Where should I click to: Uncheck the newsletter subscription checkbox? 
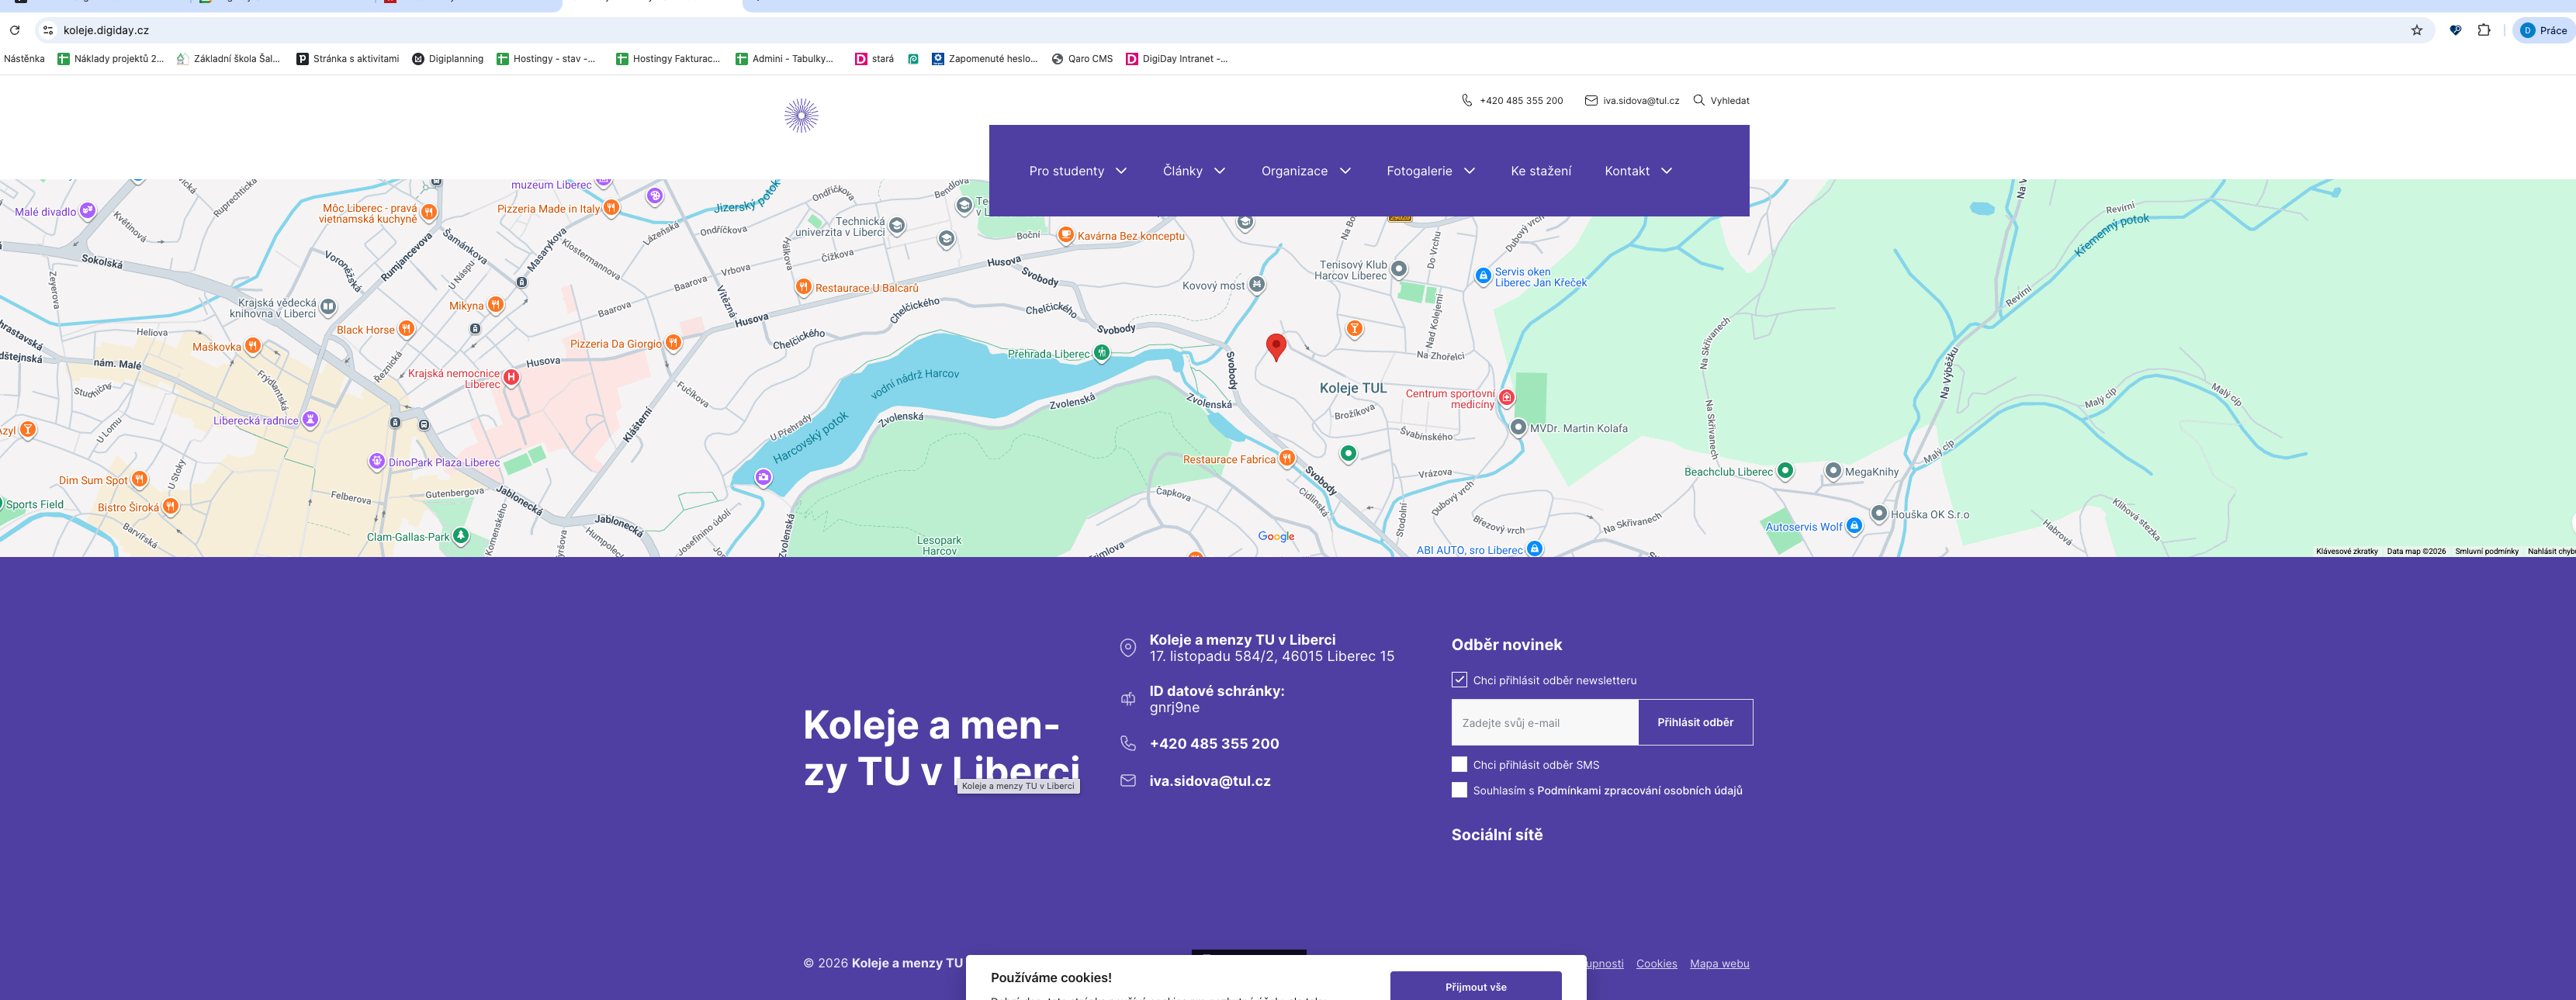(1459, 680)
